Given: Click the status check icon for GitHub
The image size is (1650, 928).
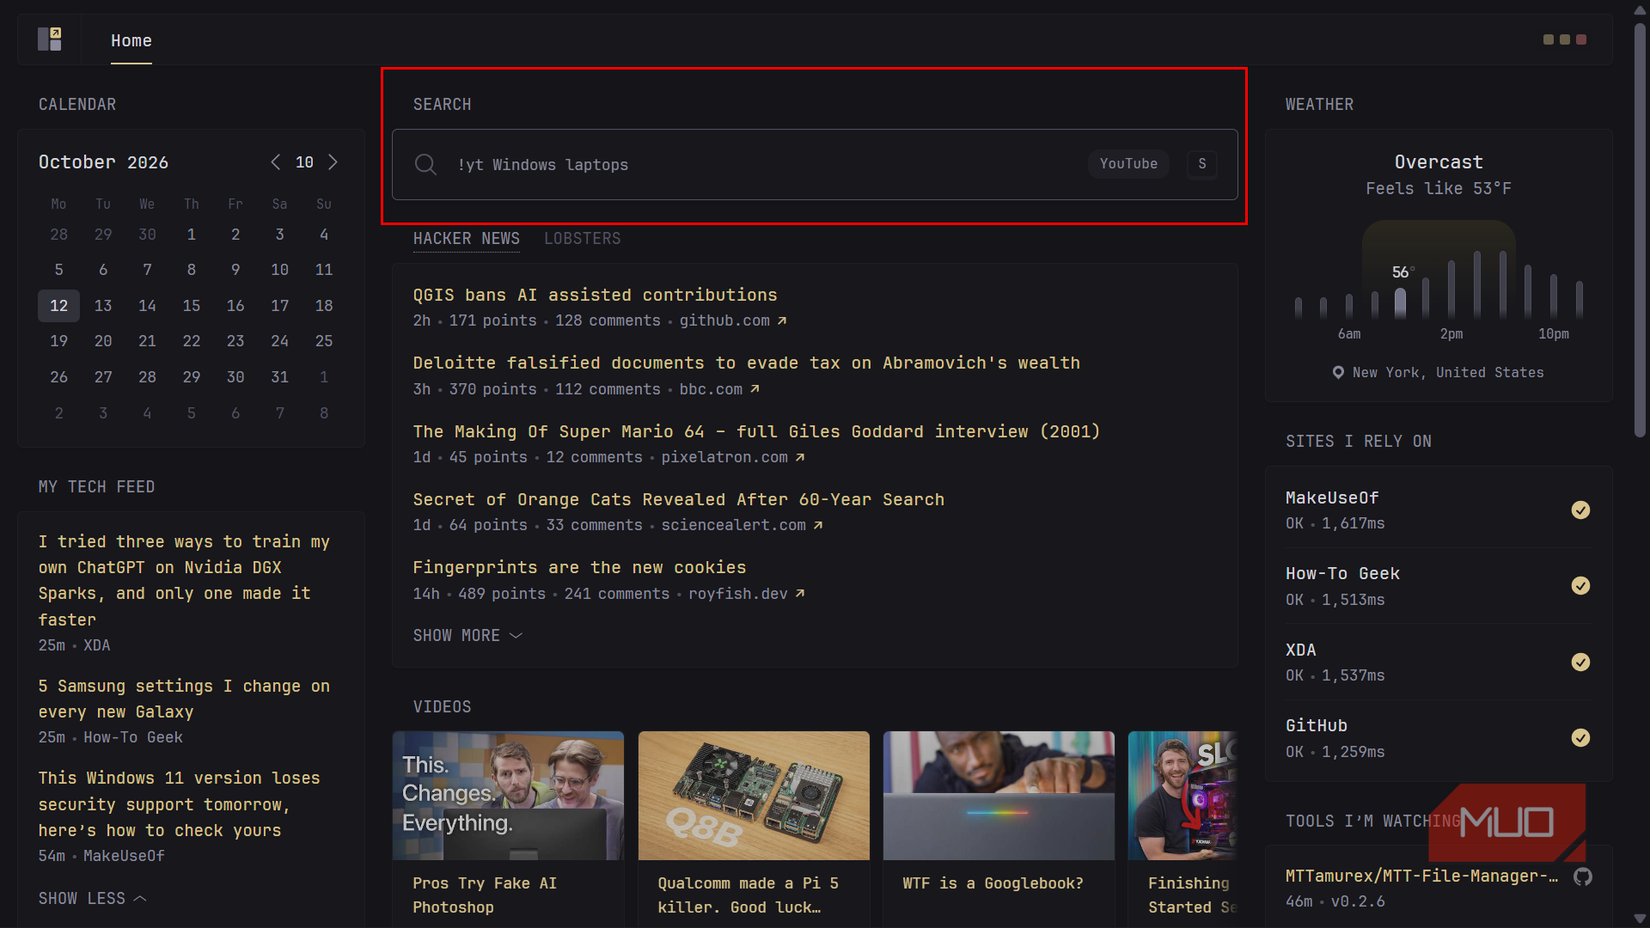Looking at the screenshot, I should [x=1580, y=738].
